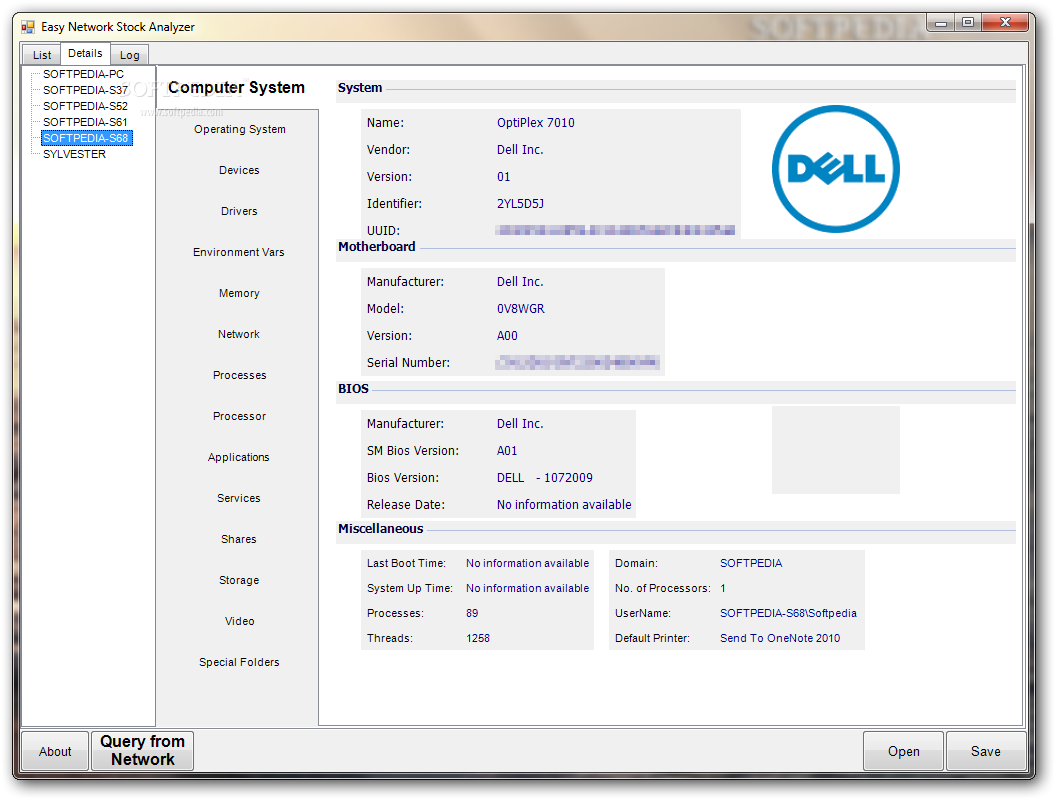Click the Default Printer value Send To OneNote 2010
The width and height of the screenshot is (1056, 800).
(x=780, y=638)
